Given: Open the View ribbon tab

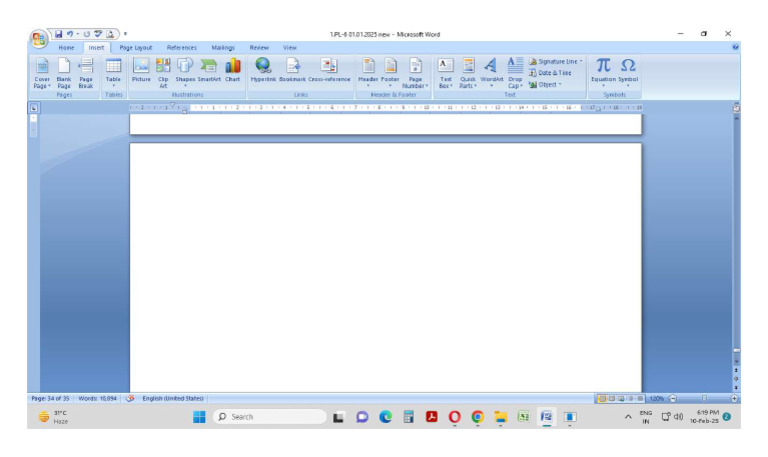Looking at the screenshot, I should pos(289,48).
